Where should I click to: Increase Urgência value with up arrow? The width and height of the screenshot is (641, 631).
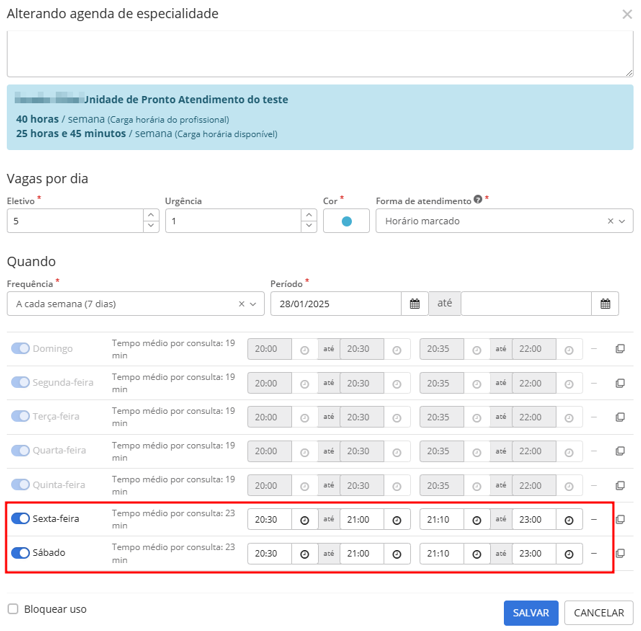(309, 215)
